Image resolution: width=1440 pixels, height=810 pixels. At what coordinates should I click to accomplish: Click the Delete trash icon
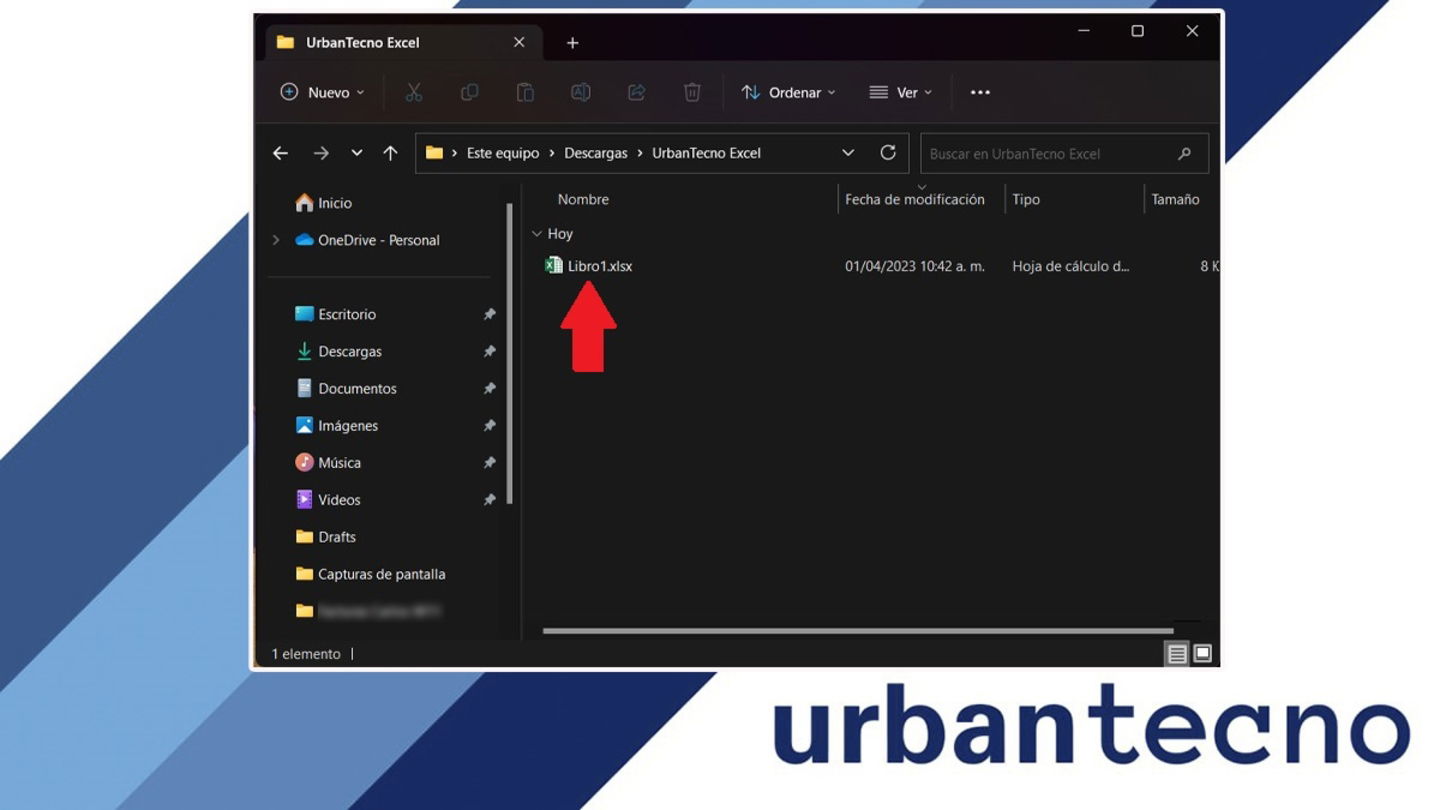(x=692, y=92)
